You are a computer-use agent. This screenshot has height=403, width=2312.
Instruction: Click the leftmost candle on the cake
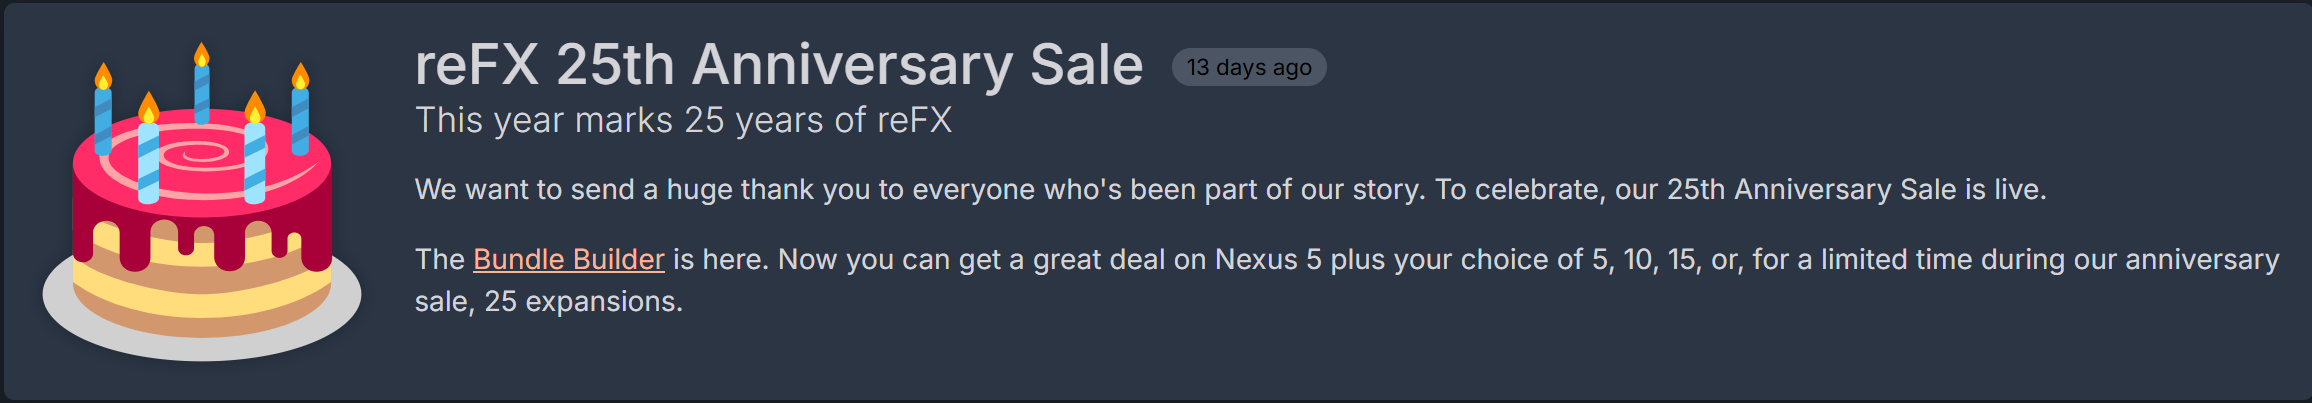click(103, 115)
